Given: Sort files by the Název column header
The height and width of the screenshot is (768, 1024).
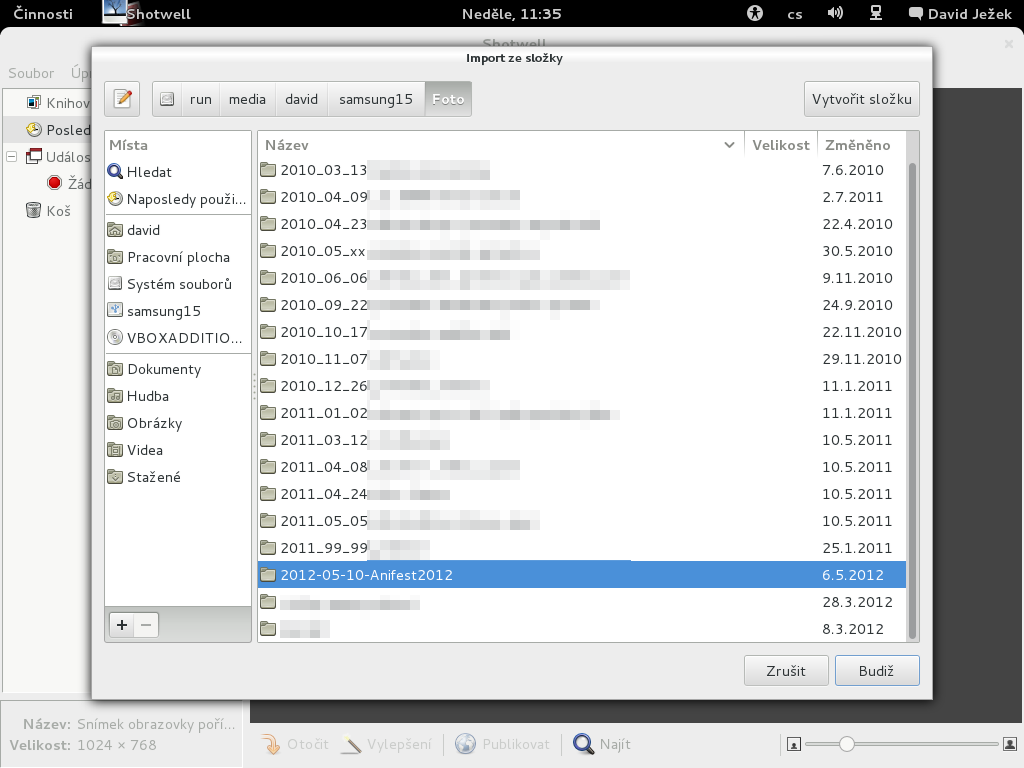Looking at the screenshot, I should point(501,145).
